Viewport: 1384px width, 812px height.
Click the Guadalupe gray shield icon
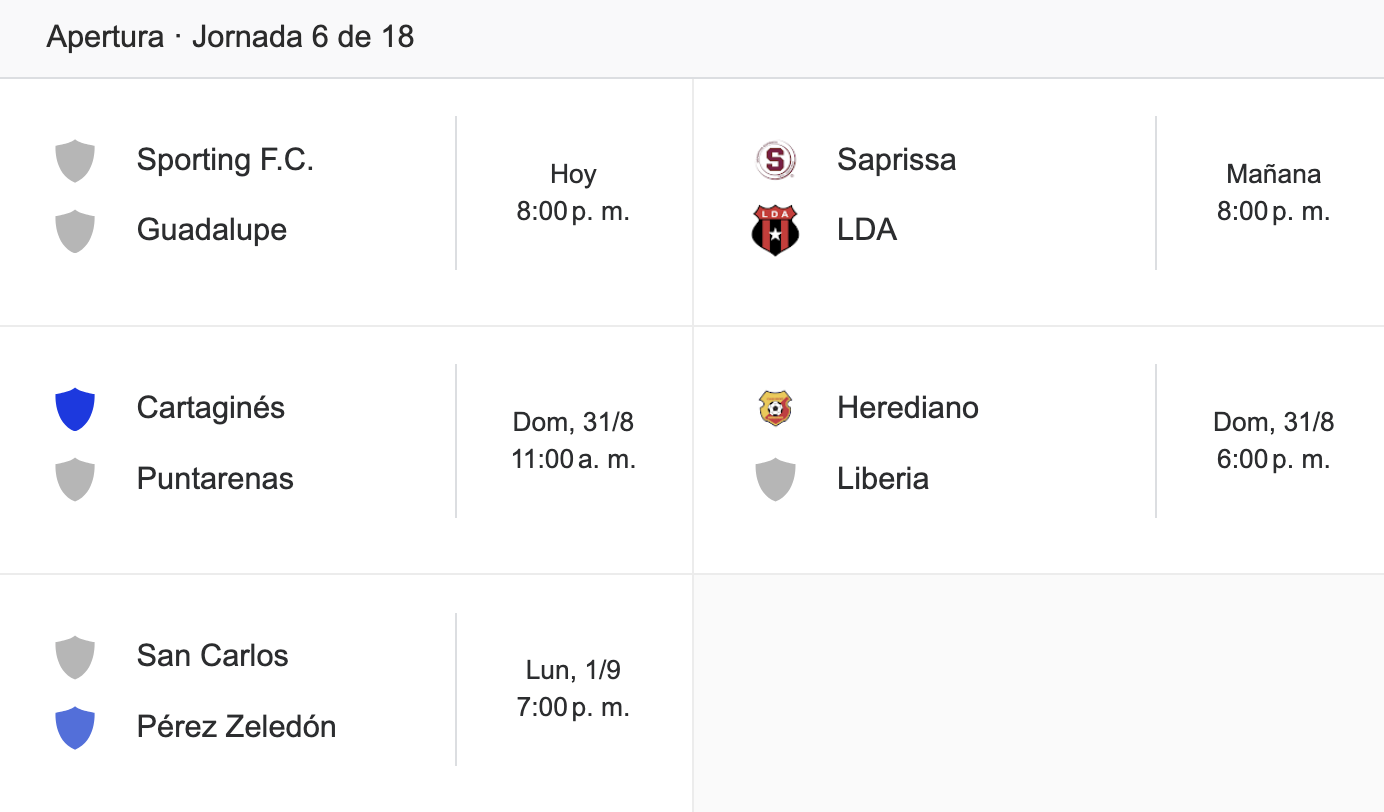coord(75,231)
